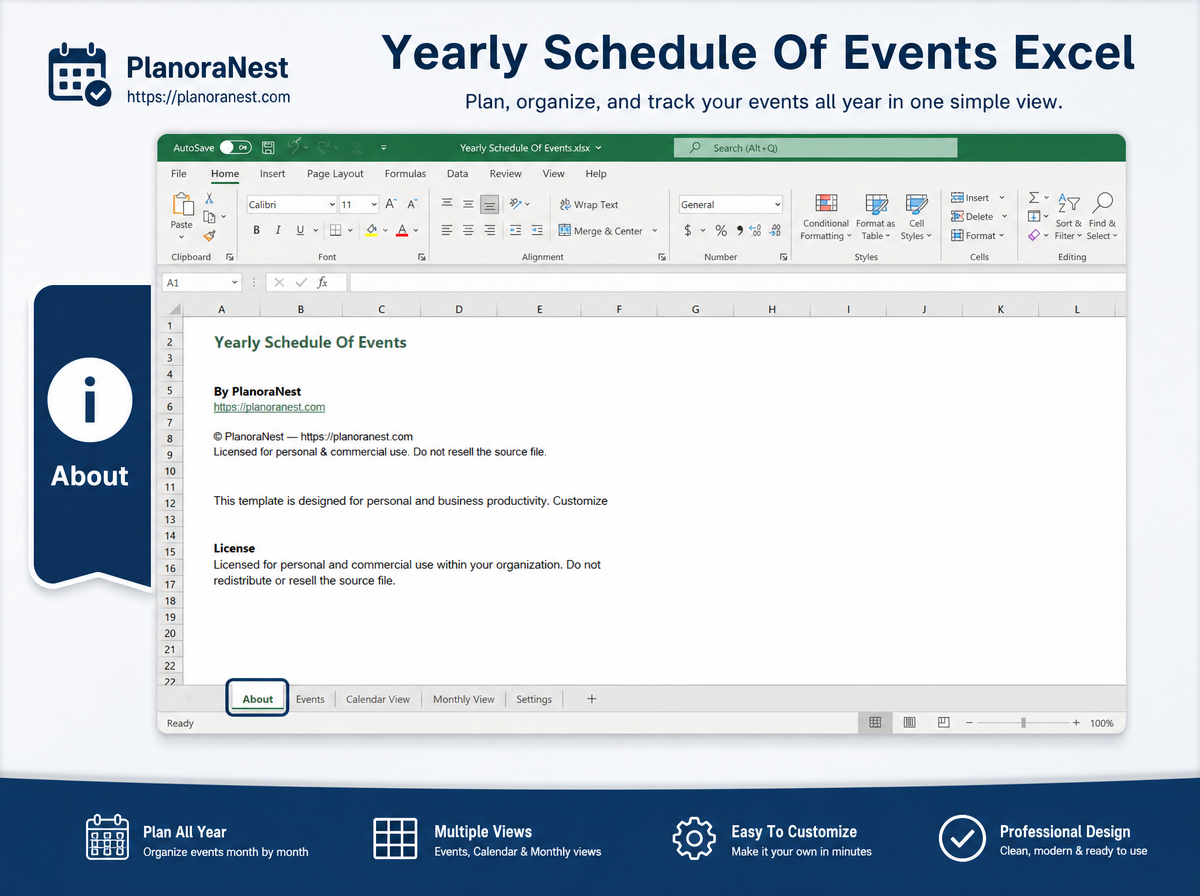Toggle Underline formatting
1200x896 pixels.
pyautogui.click(x=300, y=230)
